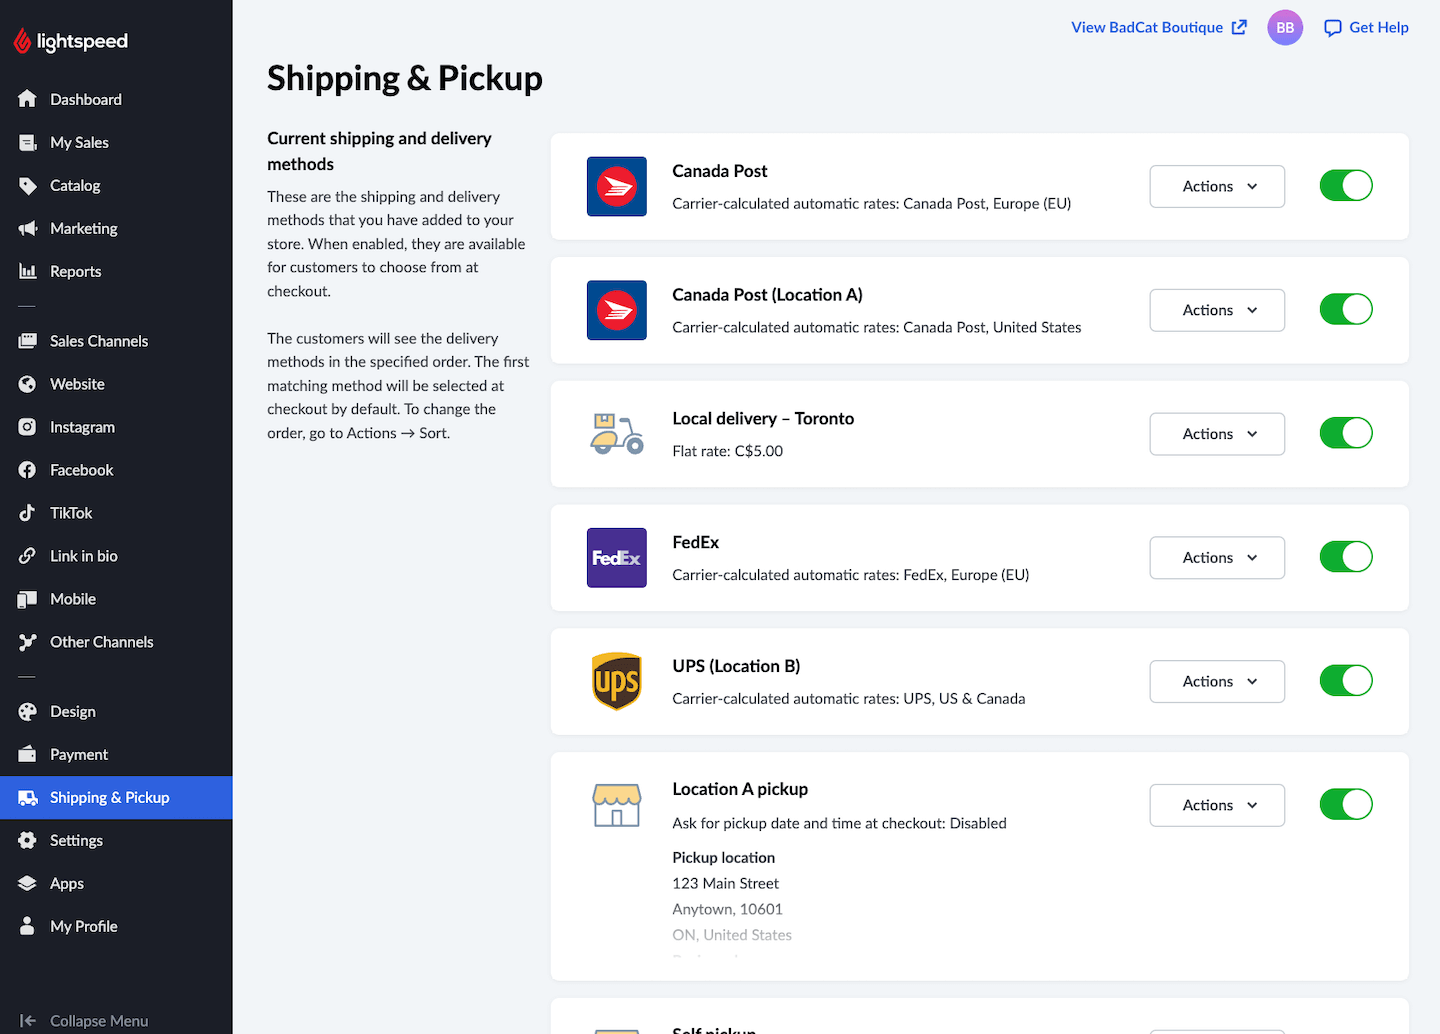Click the Settings gear icon
Image resolution: width=1440 pixels, height=1034 pixels.
pyautogui.click(x=27, y=841)
